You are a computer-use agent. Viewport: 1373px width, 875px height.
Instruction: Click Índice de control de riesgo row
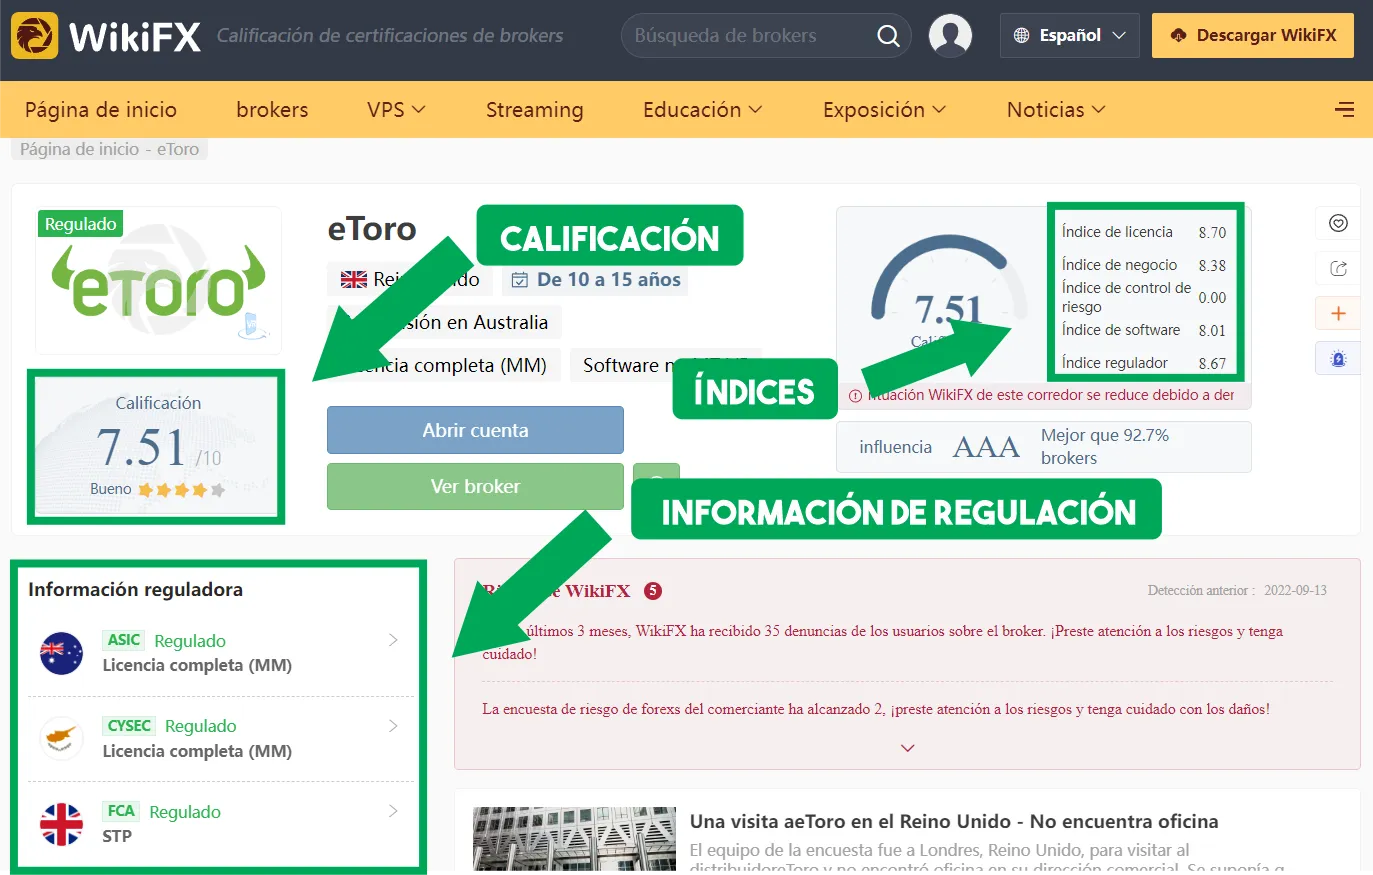click(x=1143, y=297)
